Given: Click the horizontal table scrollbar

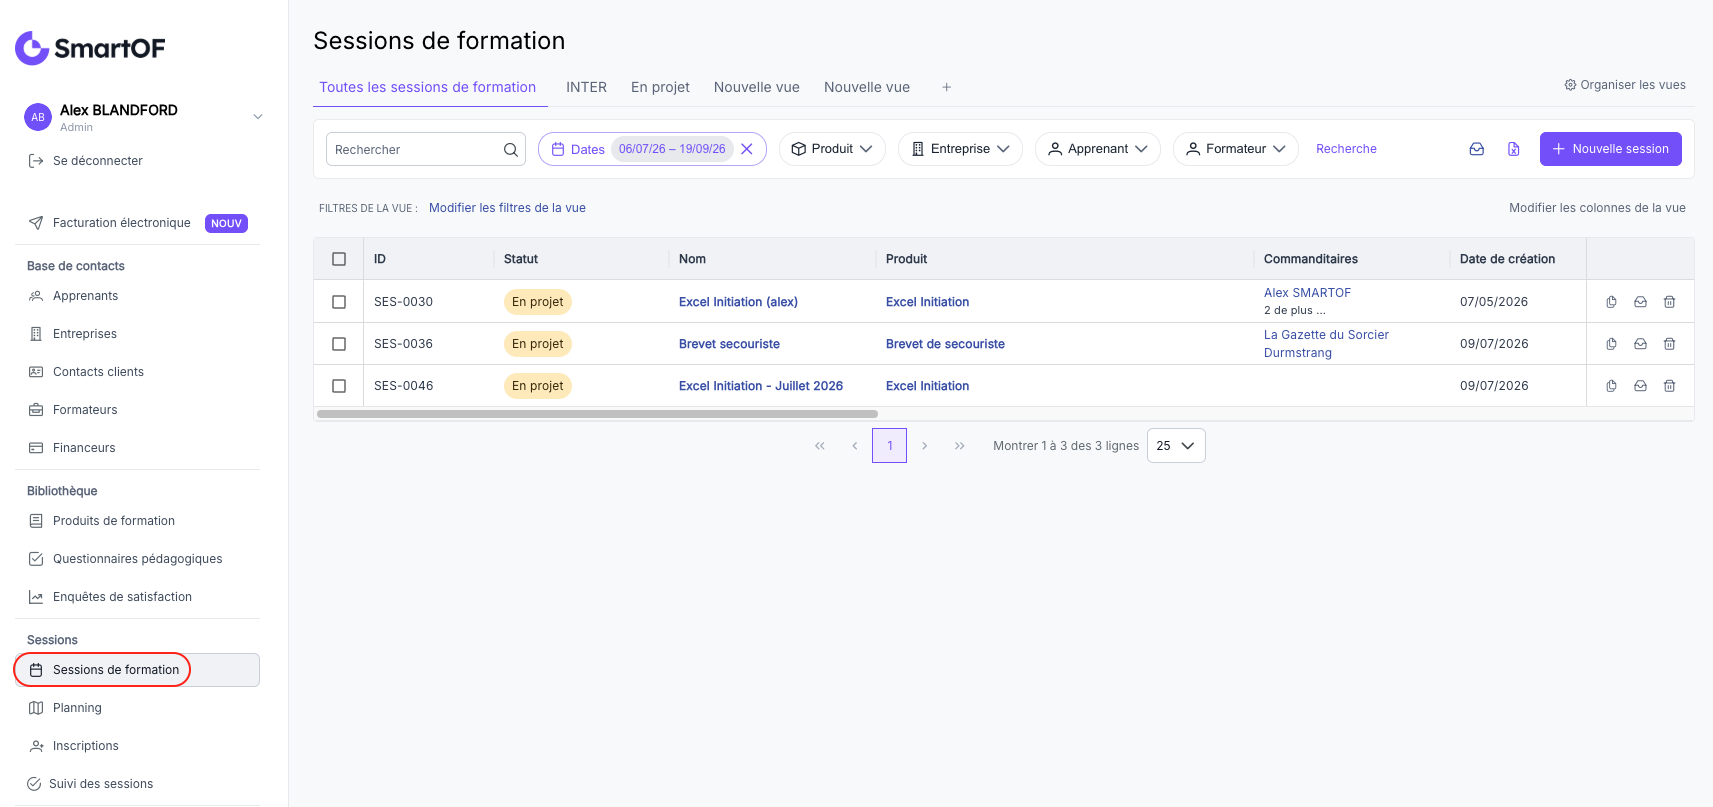Looking at the screenshot, I should (x=597, y=414).
